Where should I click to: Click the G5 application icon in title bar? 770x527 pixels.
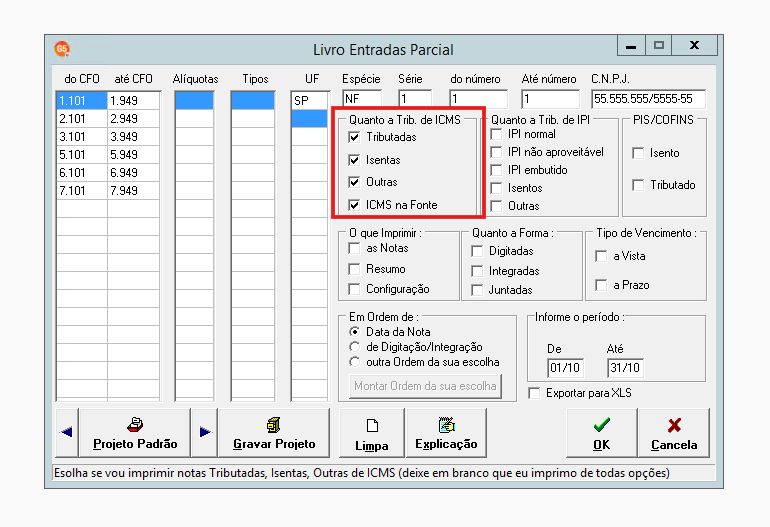click(62, 49)
